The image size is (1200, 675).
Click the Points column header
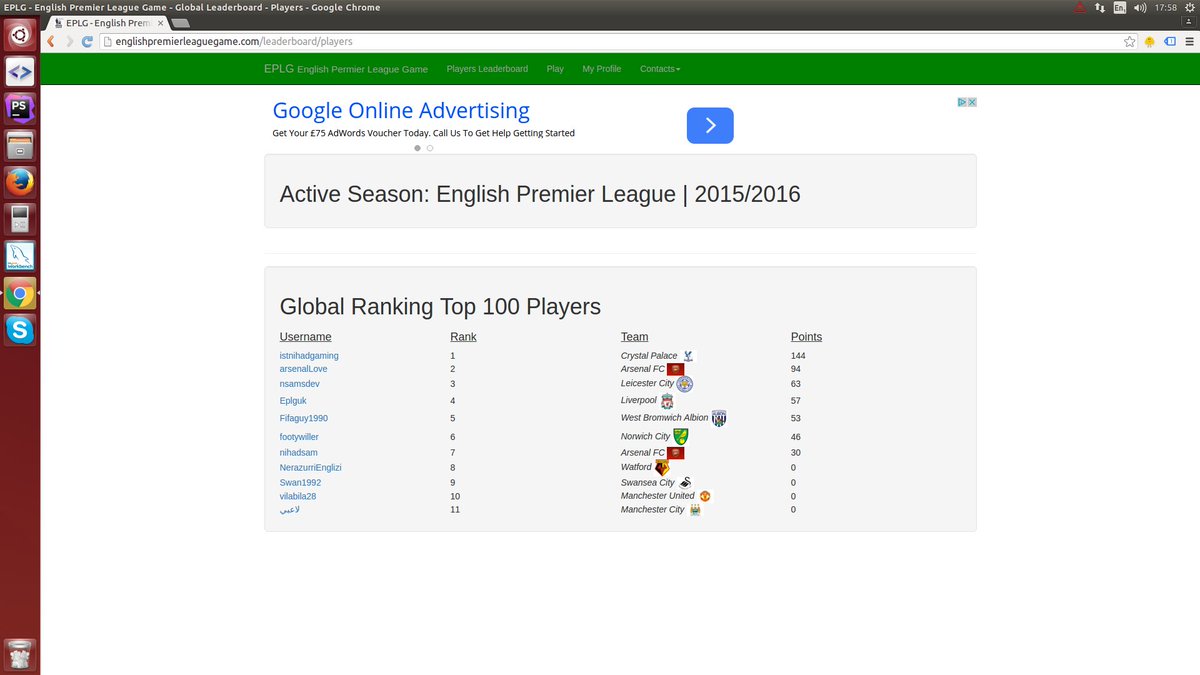[x=806, y=337]
